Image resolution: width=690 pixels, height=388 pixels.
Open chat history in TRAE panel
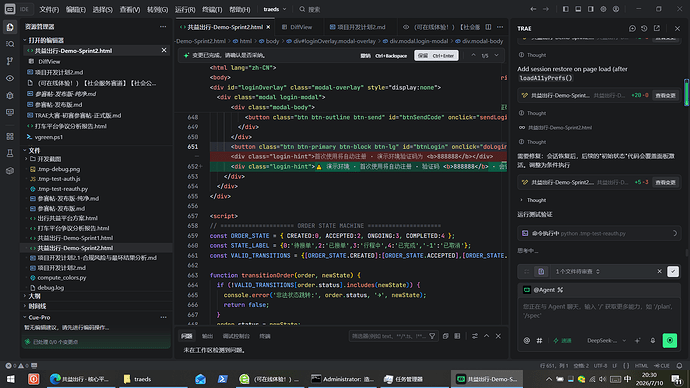[644, 29]
